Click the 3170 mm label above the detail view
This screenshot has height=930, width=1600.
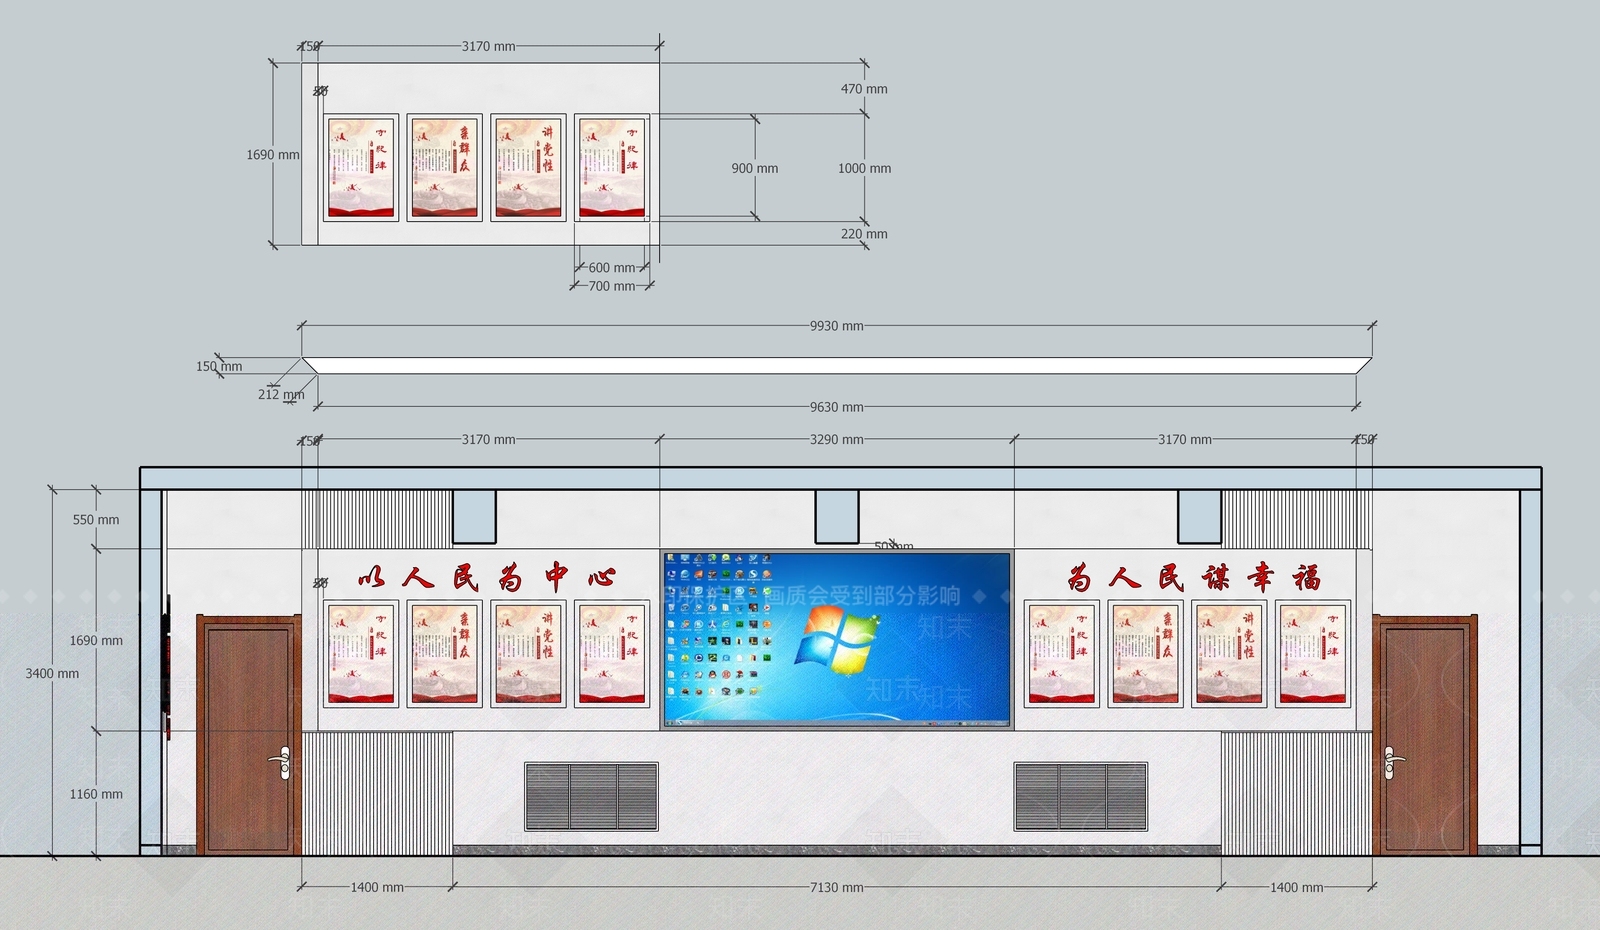[488, 46]
